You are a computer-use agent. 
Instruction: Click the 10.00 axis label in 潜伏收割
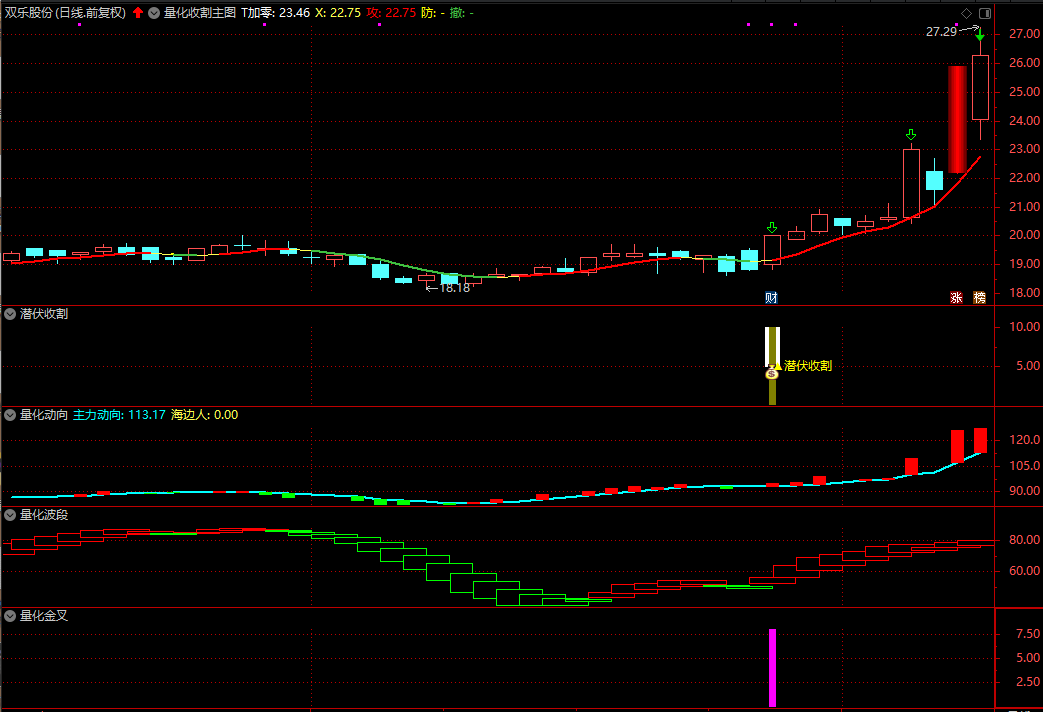pyautogui.click(x=1024, y=327)
